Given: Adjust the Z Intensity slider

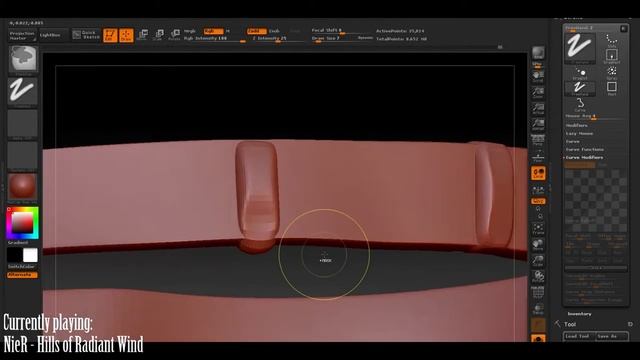Looking at the screenshot, I should (278, 39).
